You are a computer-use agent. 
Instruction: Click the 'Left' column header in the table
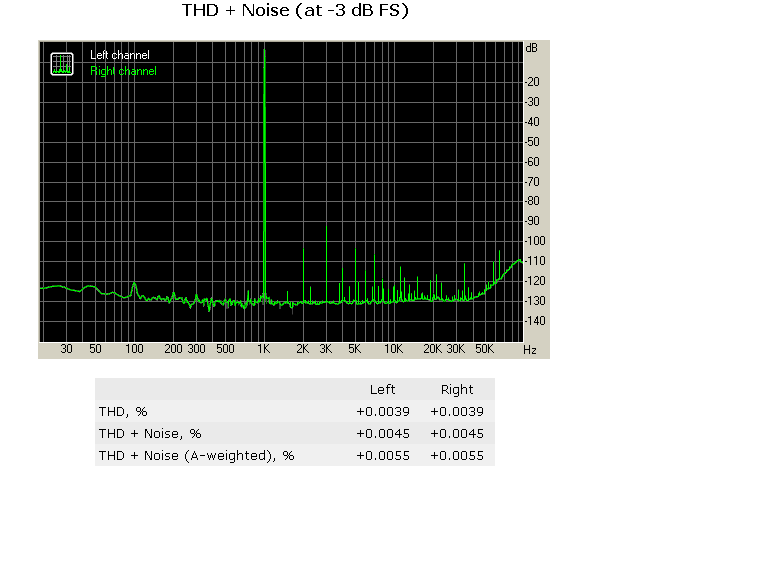(x=383, y=389)
